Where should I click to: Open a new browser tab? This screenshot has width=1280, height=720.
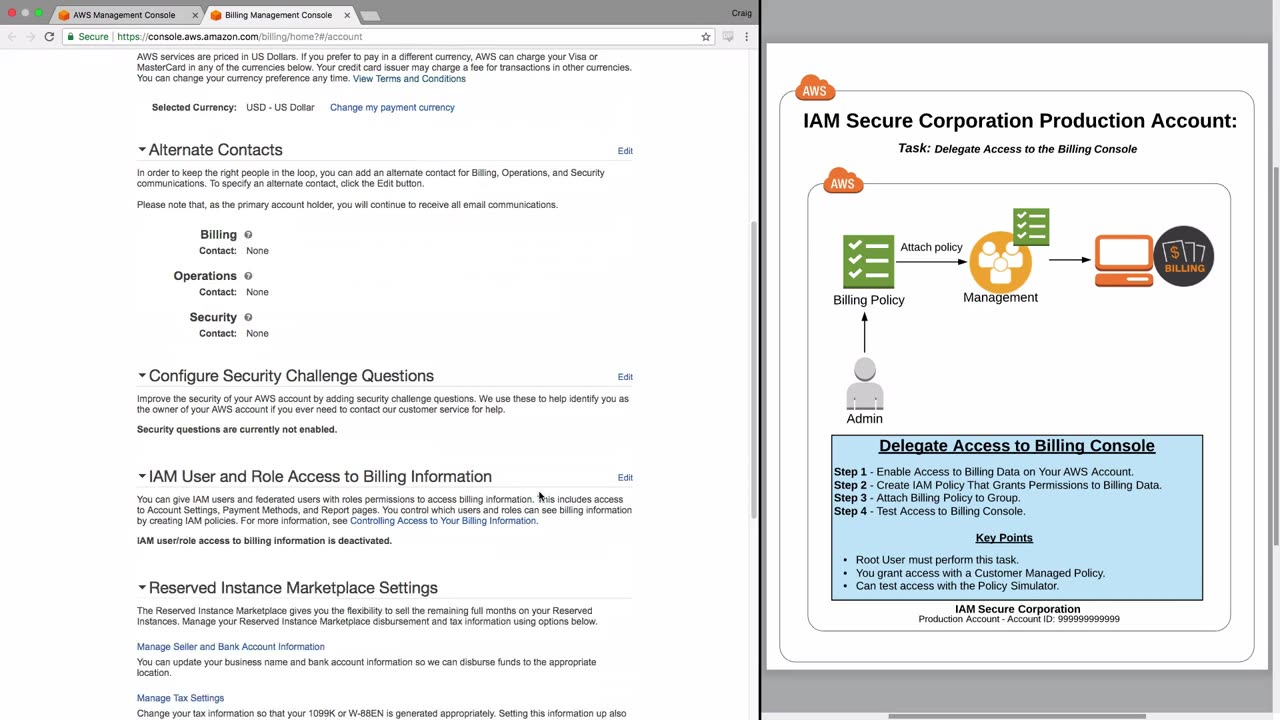(x=369, y=16)
